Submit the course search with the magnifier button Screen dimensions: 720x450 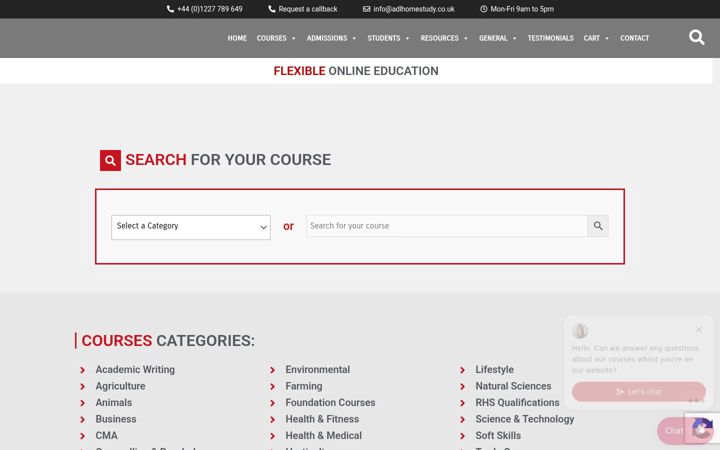[x=598, y=226]
